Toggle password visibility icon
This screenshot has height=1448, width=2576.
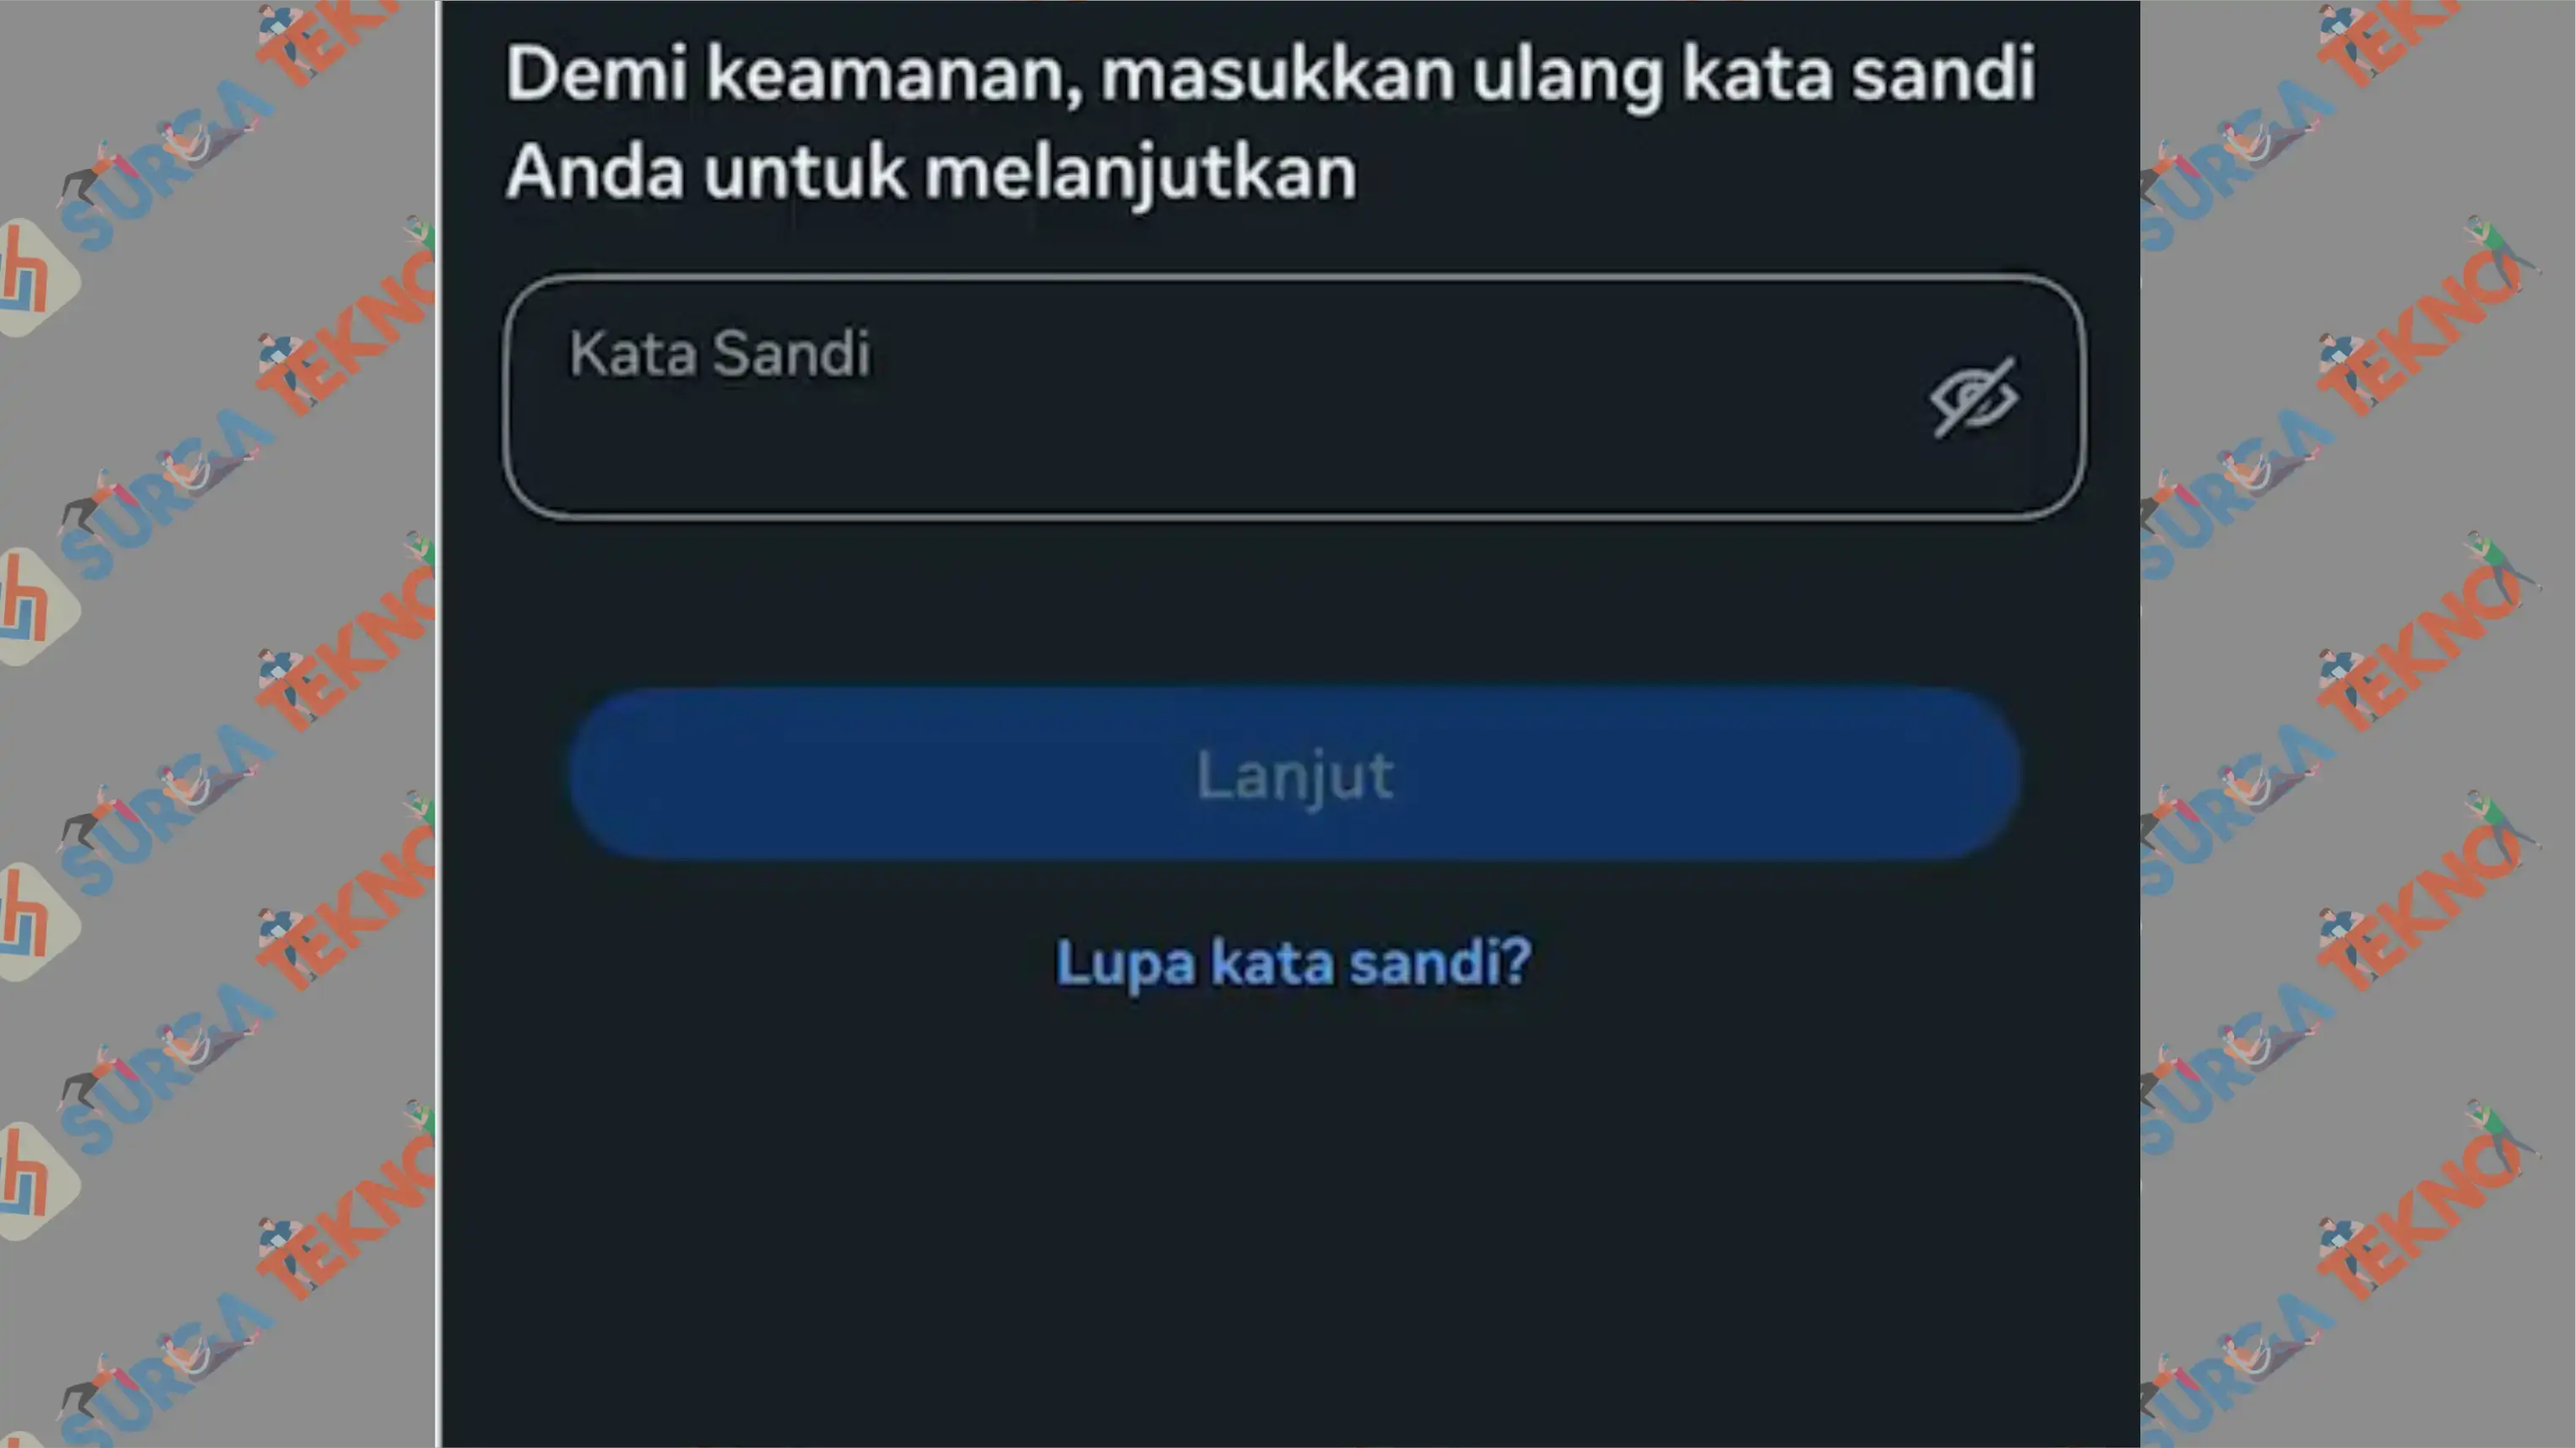[x=1969, y=395]
